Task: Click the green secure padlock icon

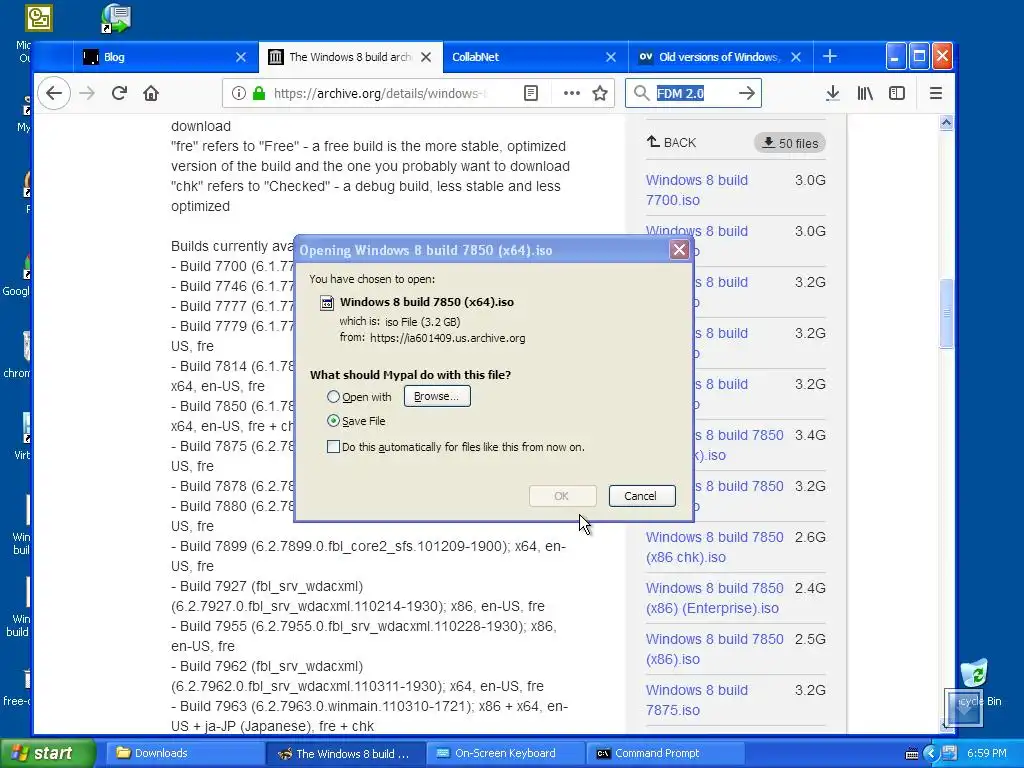Action: pyautogui.click(x=259, y=93)
